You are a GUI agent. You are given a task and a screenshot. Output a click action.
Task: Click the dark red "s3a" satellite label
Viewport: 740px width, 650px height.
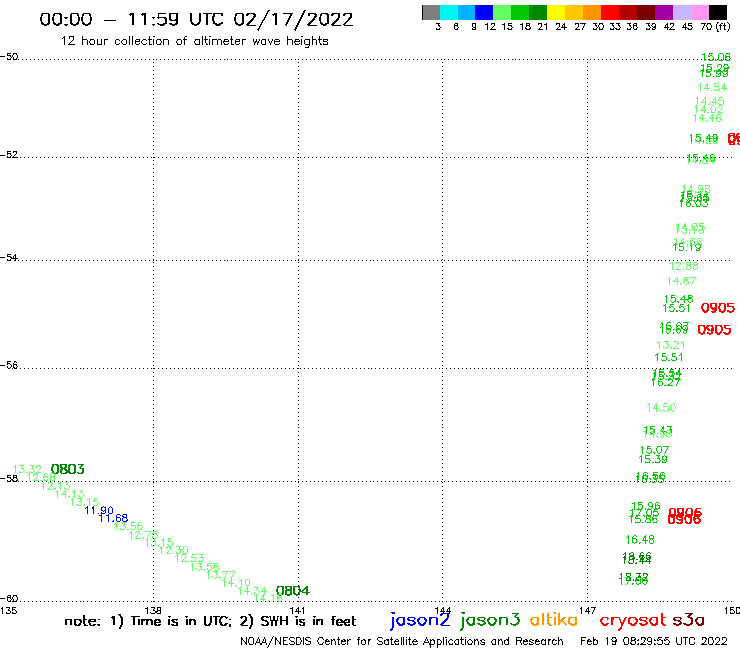(688, 620)
